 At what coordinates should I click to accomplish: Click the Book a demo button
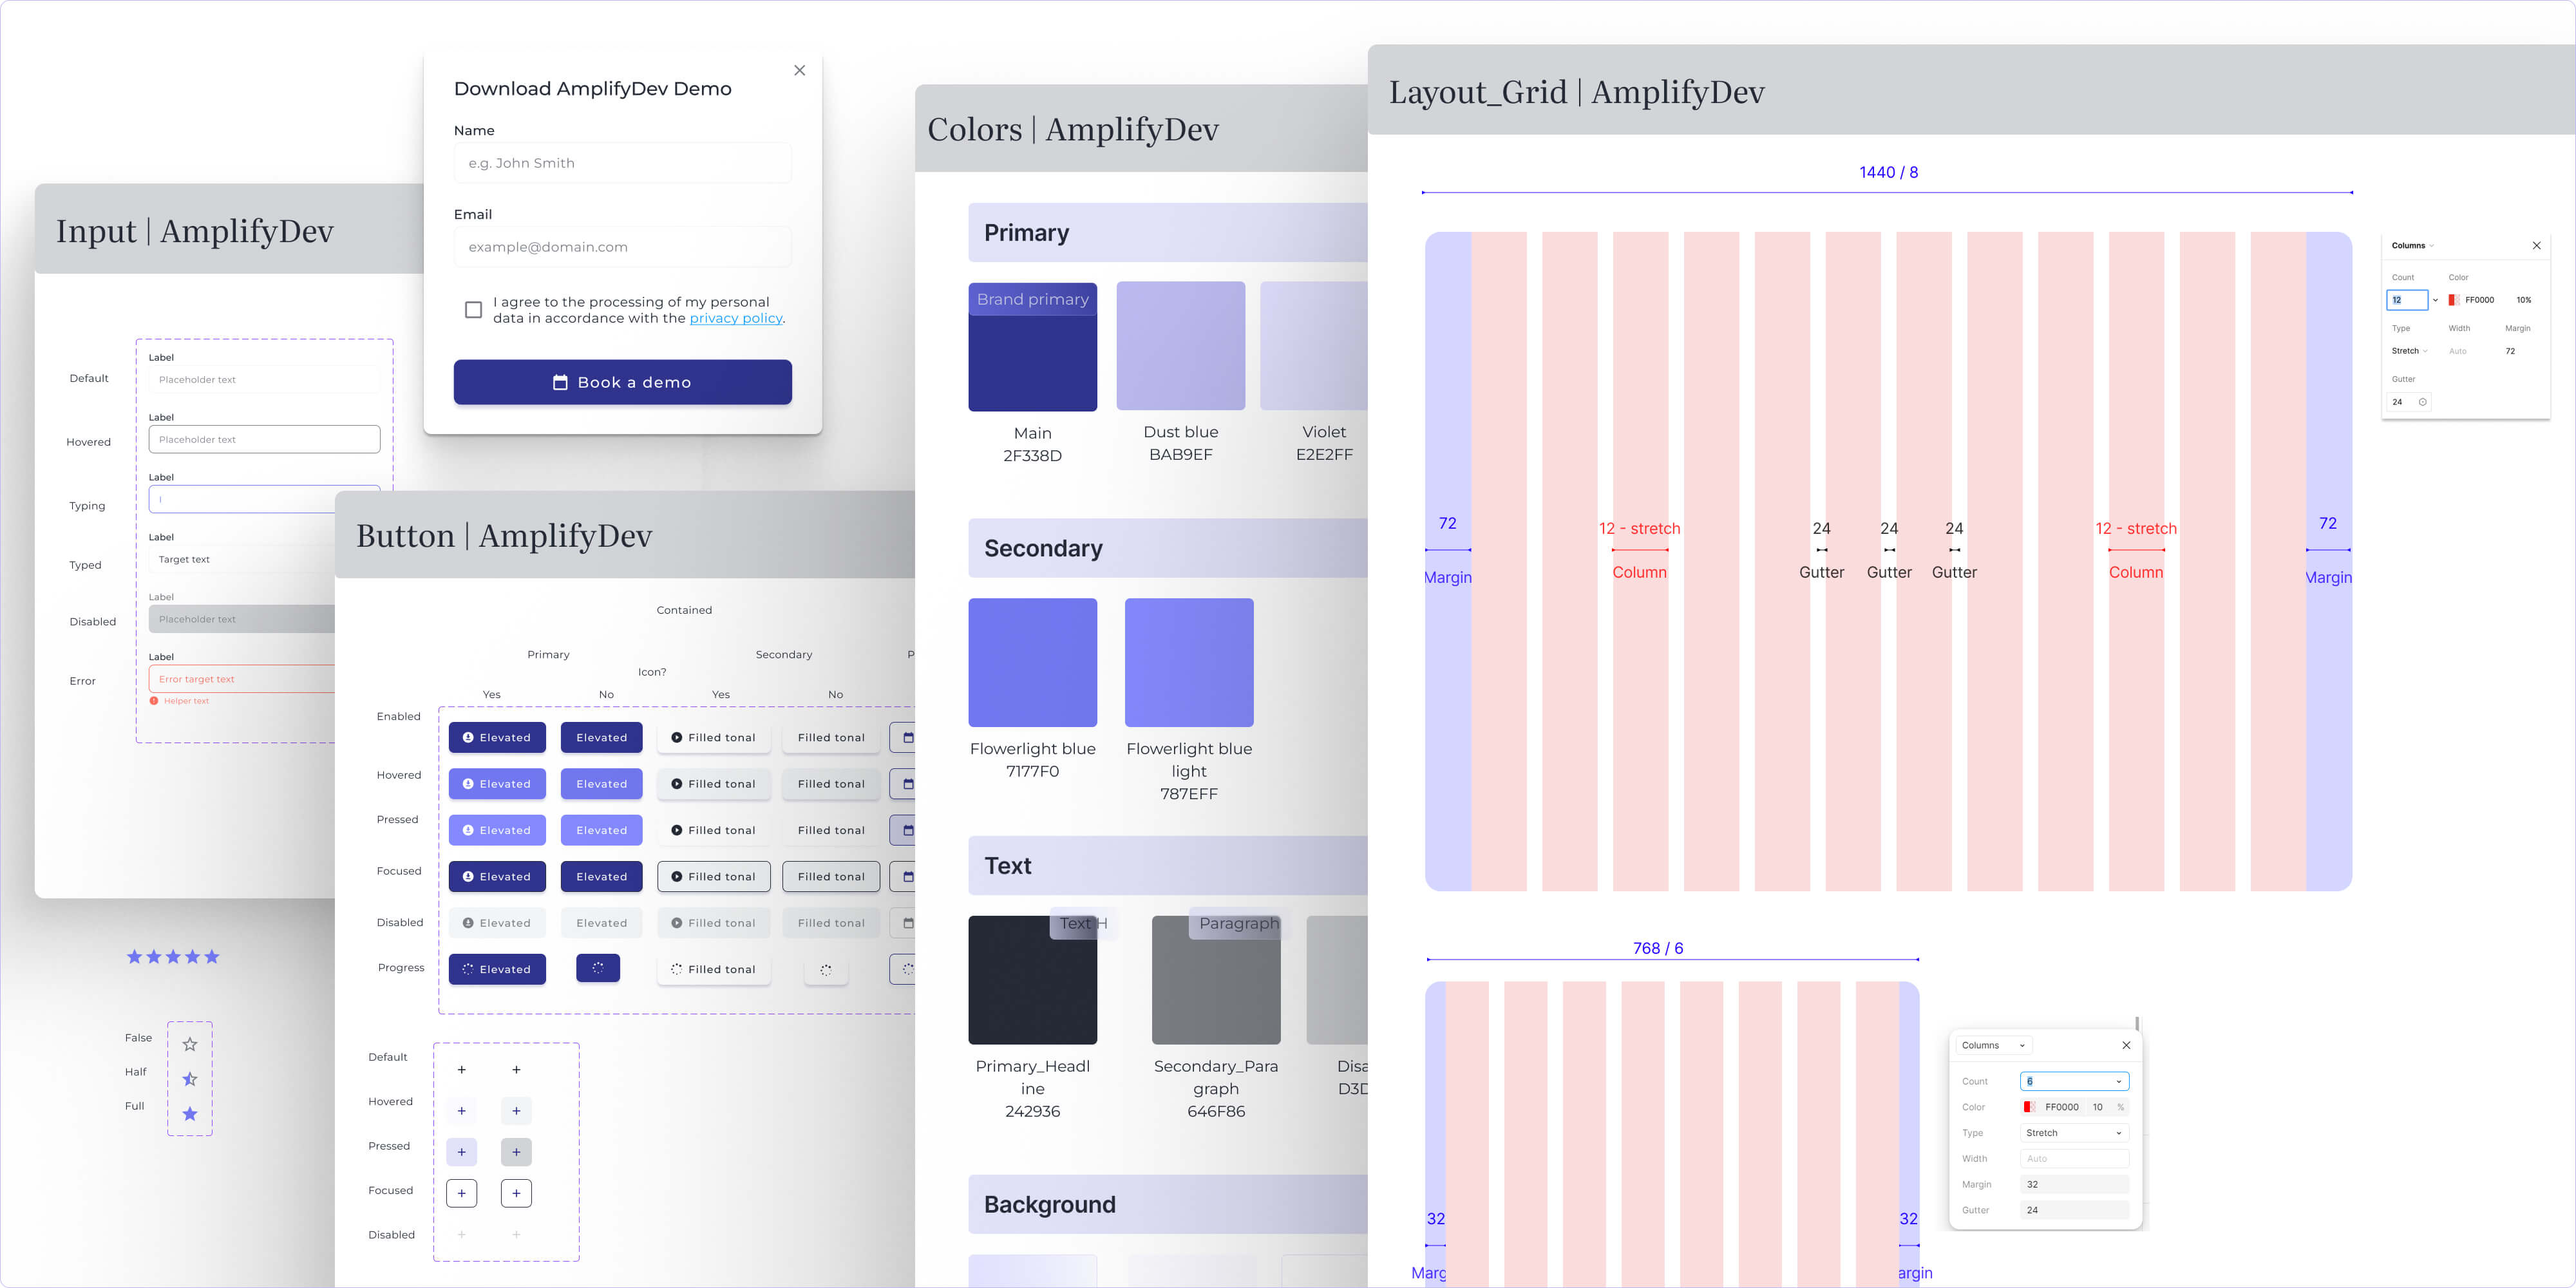[622, 382]
